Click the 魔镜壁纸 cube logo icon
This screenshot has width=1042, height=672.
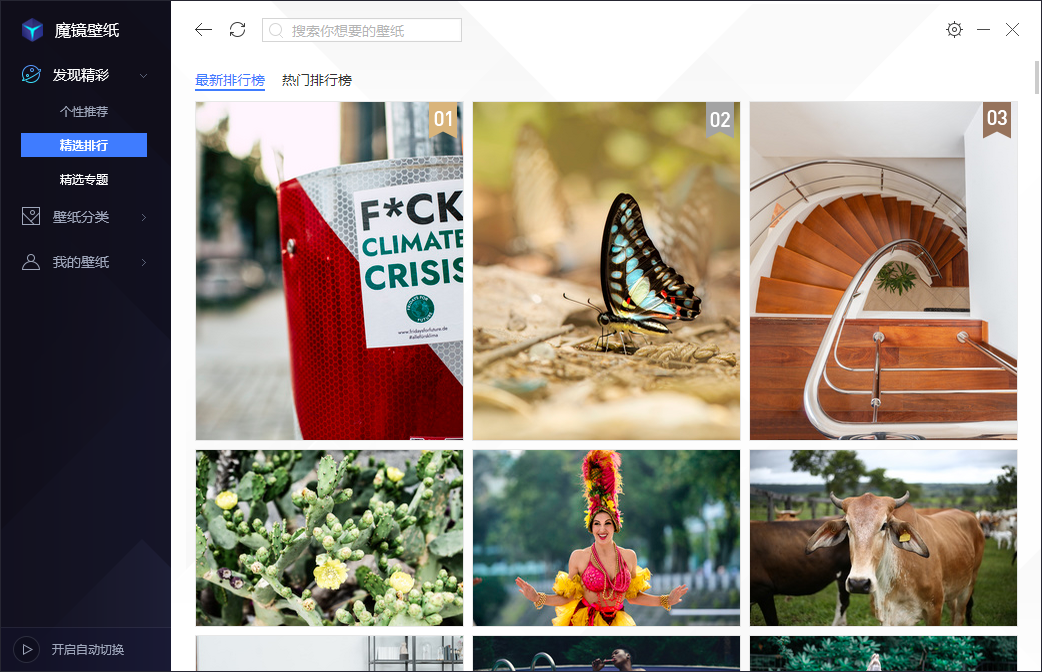pos(32,30)
